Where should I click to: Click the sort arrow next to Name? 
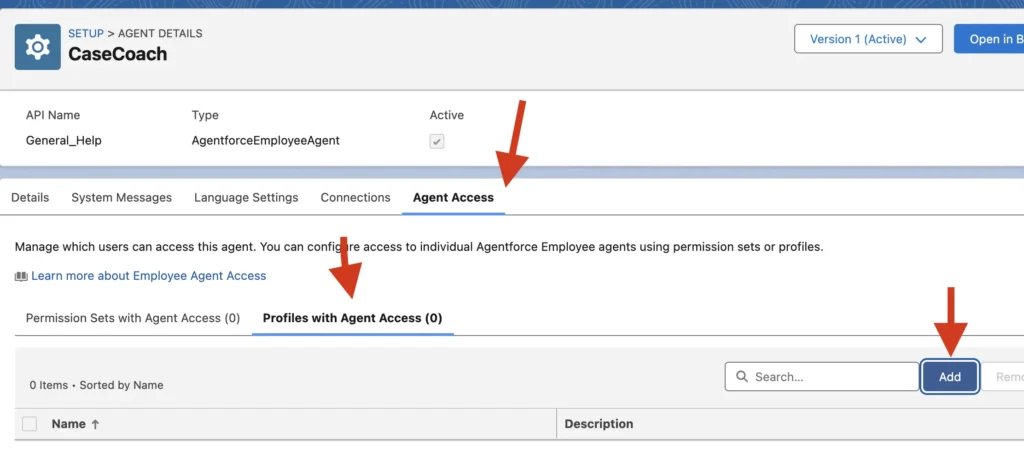(96, 424)
